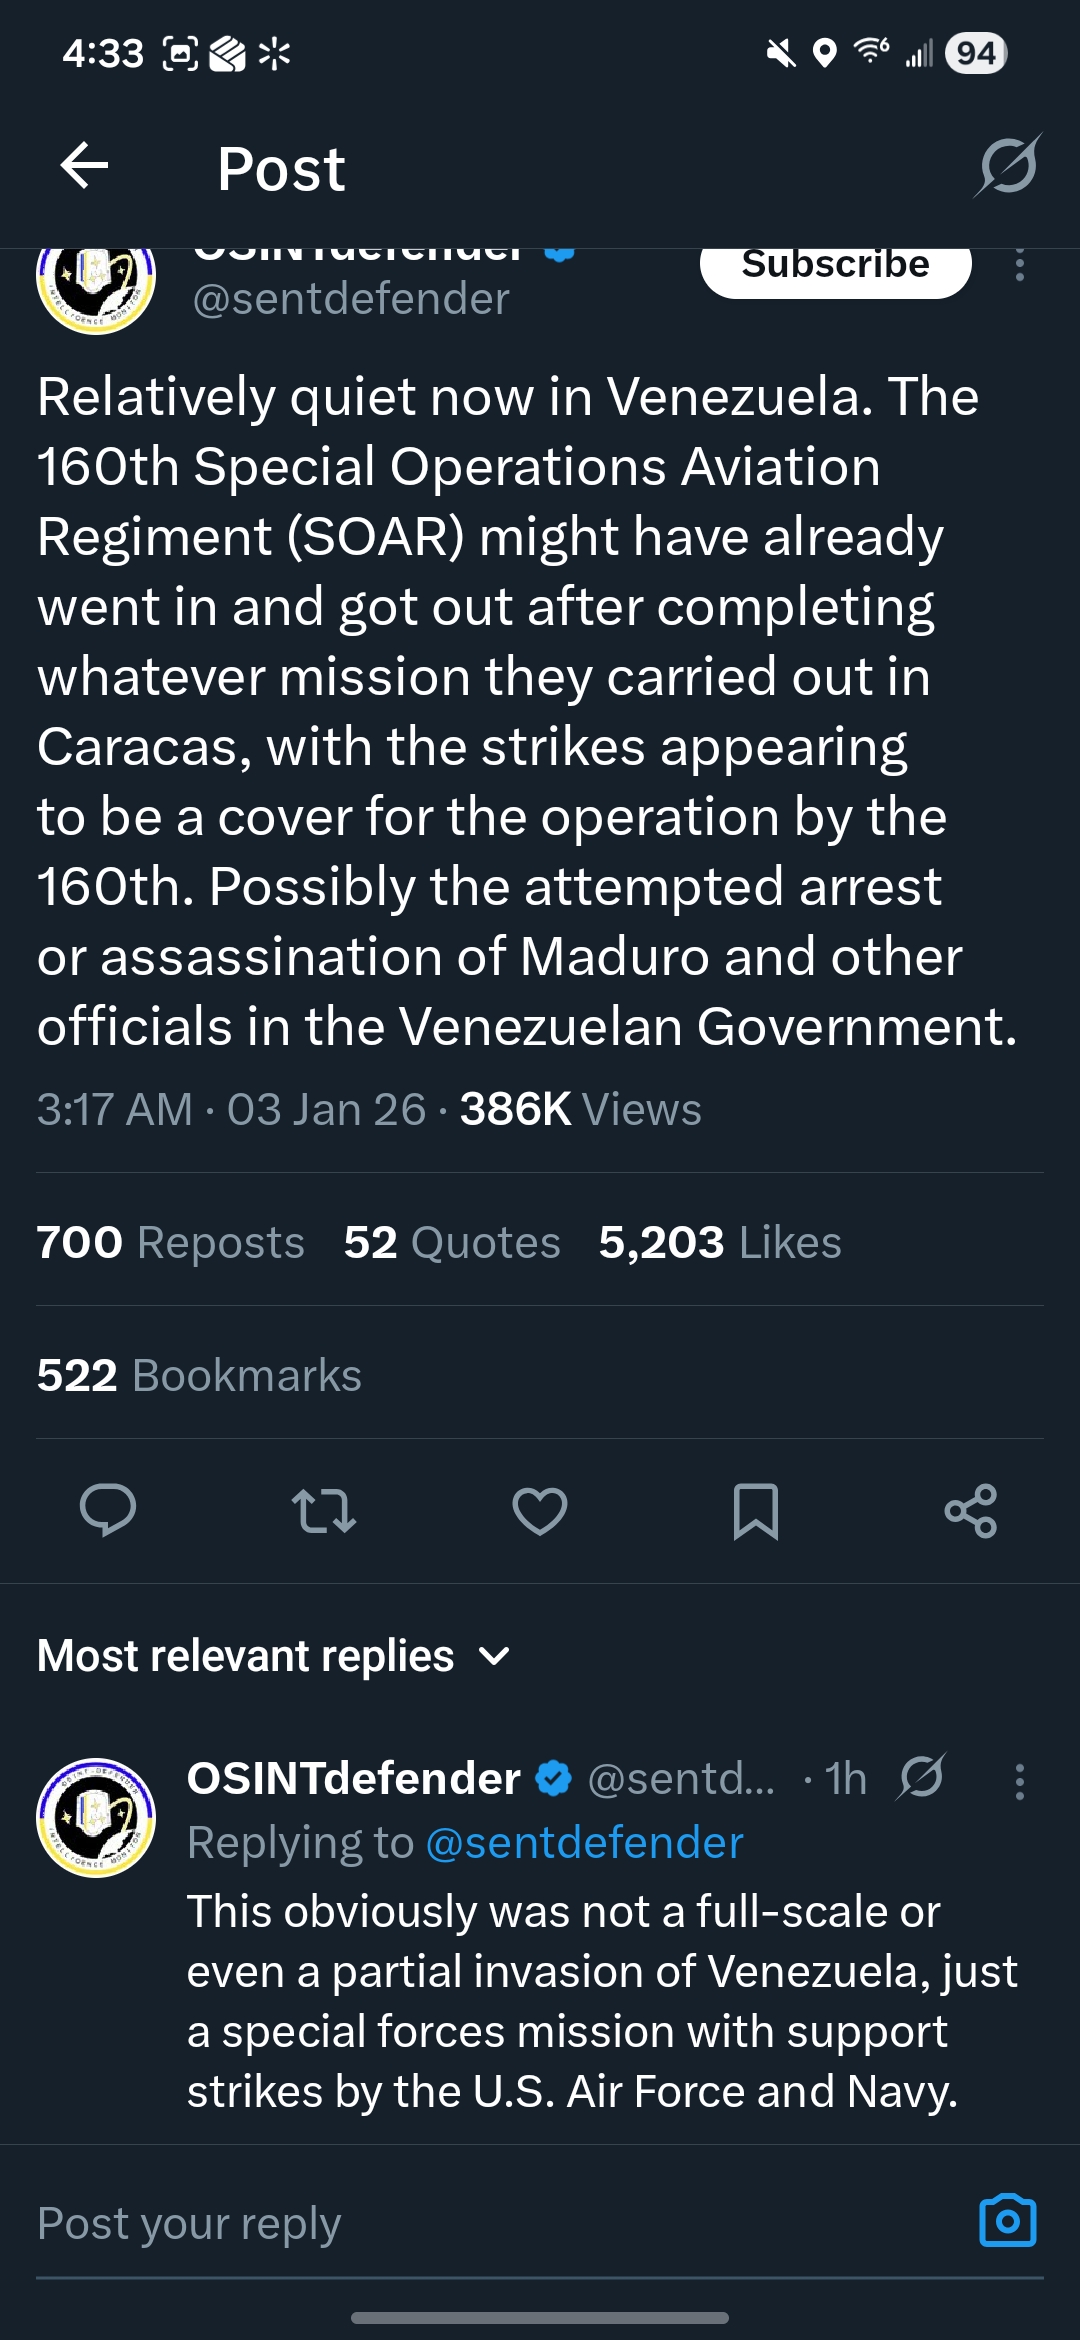This screenshot has width=1080, height=2340.
Task: Open the @sentdefender mention link
Action: click(584, 1842)
